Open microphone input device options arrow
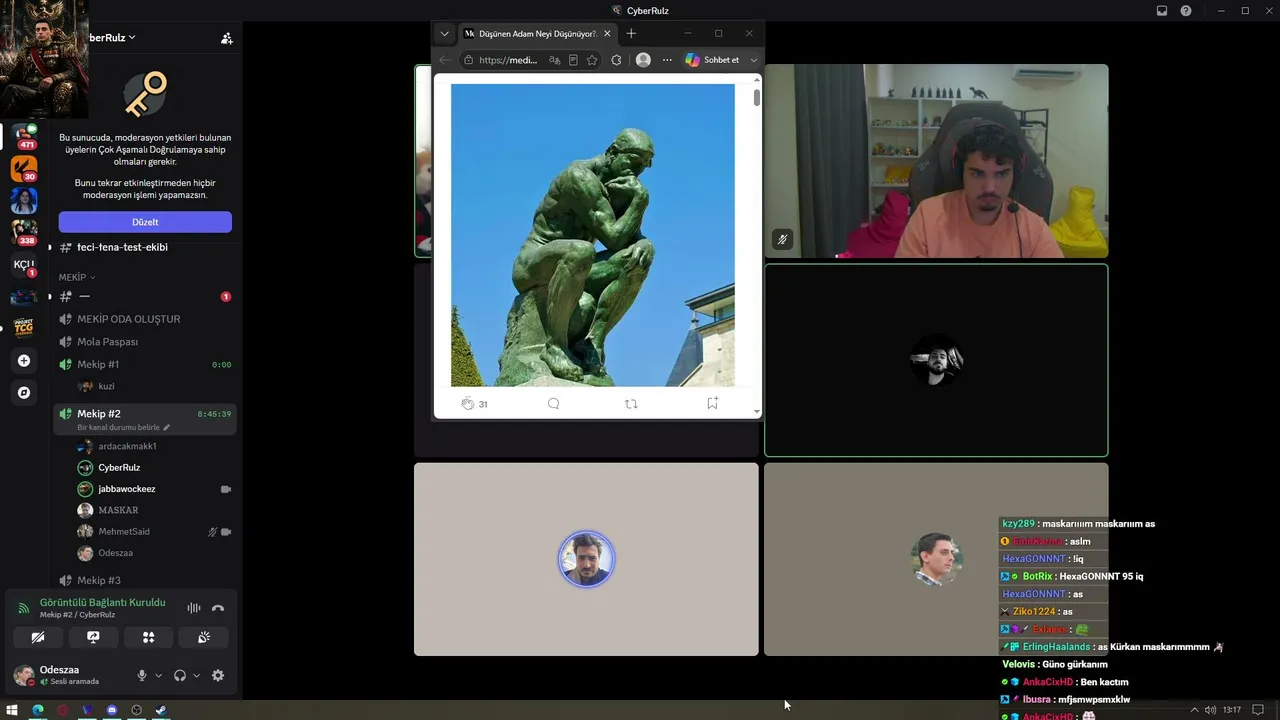Screen dimensions: 1280x720 pyautogui.click(x=158, y=675)
